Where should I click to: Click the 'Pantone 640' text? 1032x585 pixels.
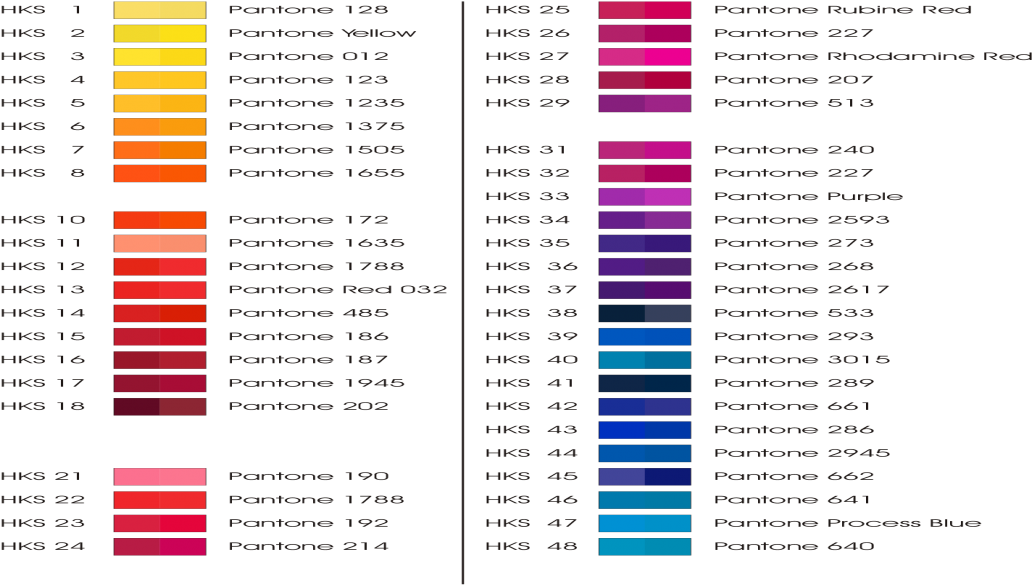tap(794, 546)
